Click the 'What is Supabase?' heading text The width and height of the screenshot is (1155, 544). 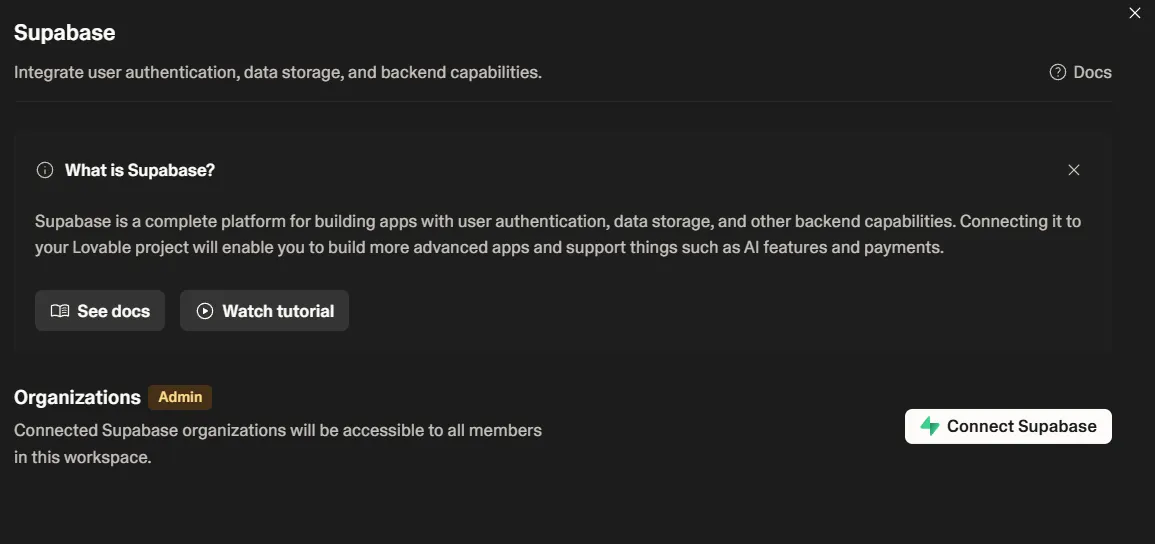tap(140, 170)
